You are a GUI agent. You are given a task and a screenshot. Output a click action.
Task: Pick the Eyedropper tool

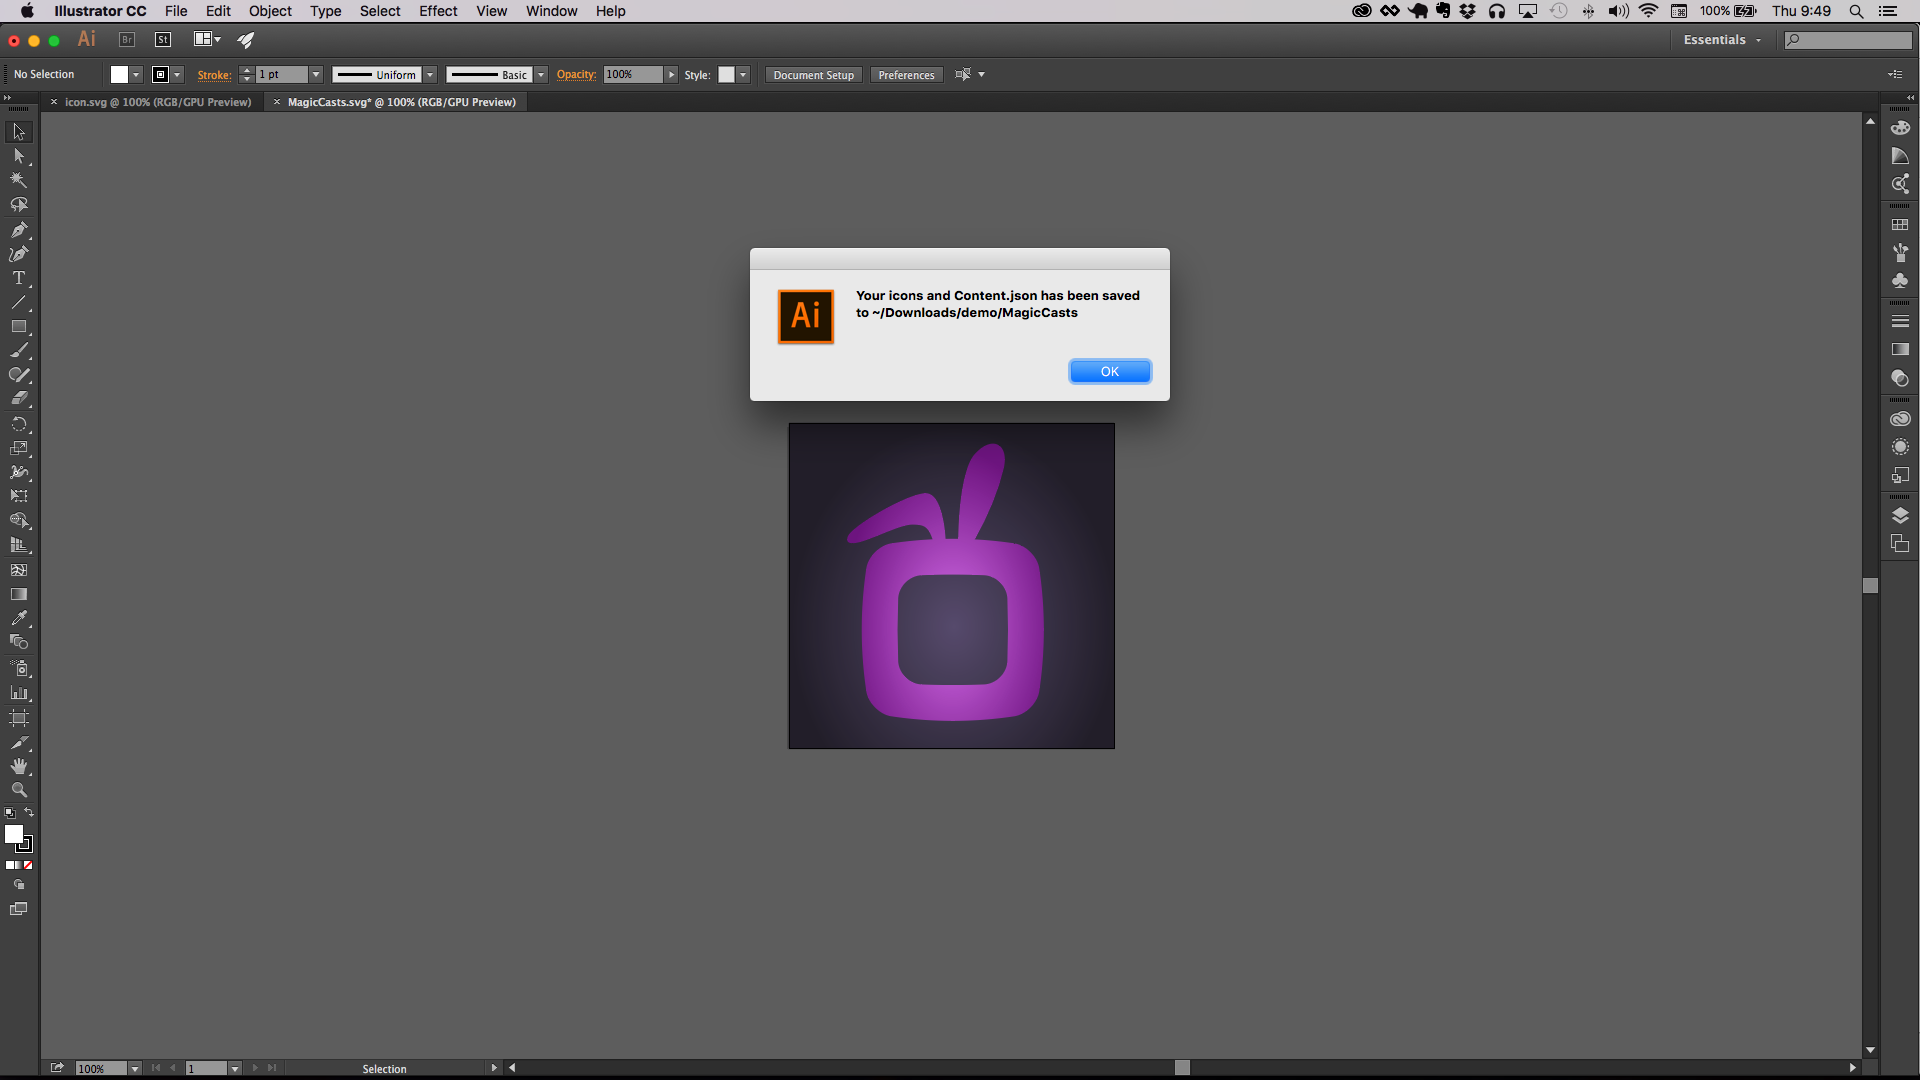tap(20, 618)
